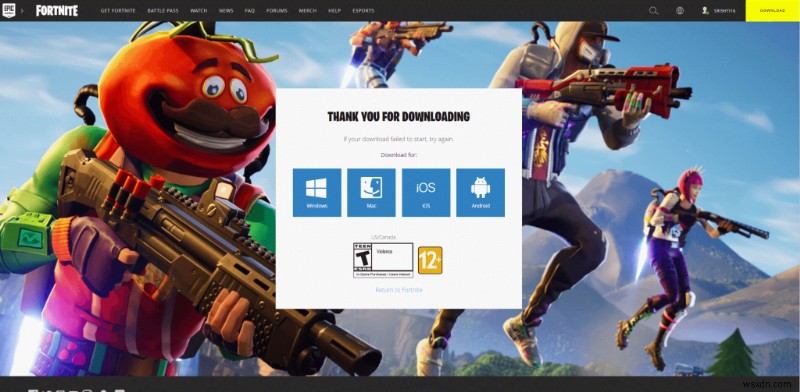This screenshot has height=392, width=800.
Task: Click 'If your download failed to start' text
Action: (x=398, y=139)
